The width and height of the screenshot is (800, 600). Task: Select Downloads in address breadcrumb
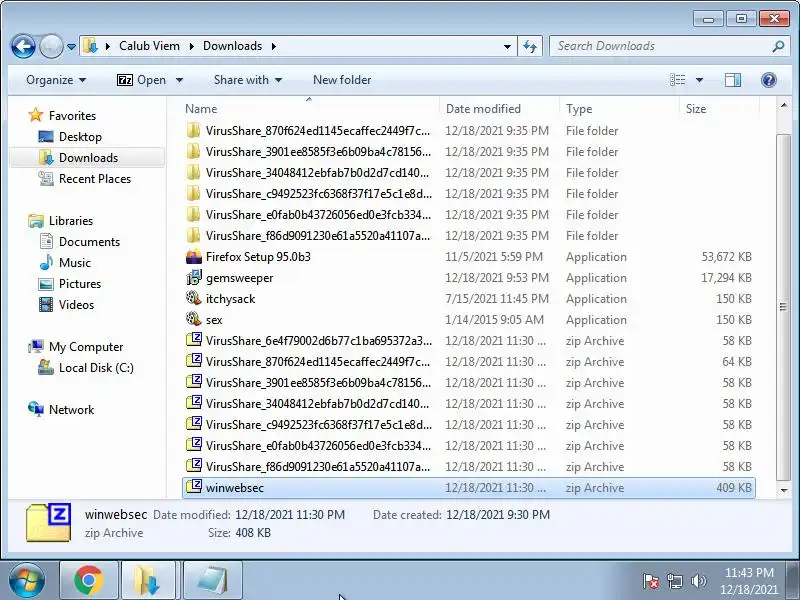click(232, 46)
